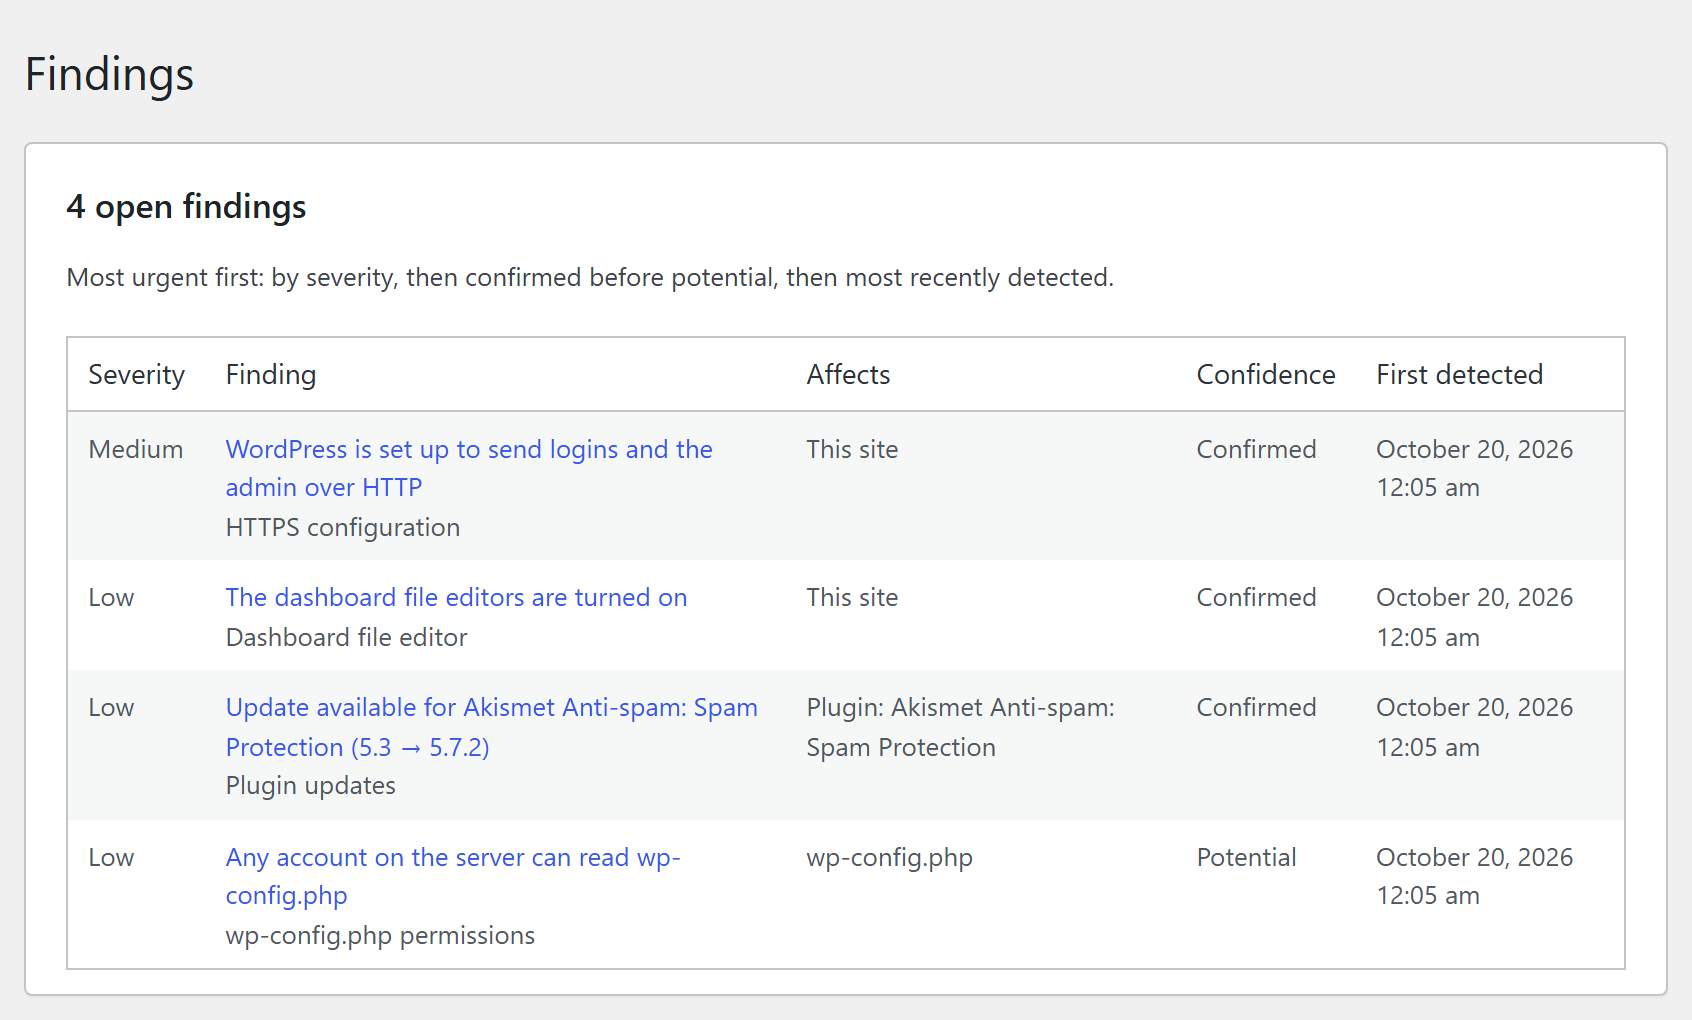Click the HTTPS configuration subtitle

point(343,527)
